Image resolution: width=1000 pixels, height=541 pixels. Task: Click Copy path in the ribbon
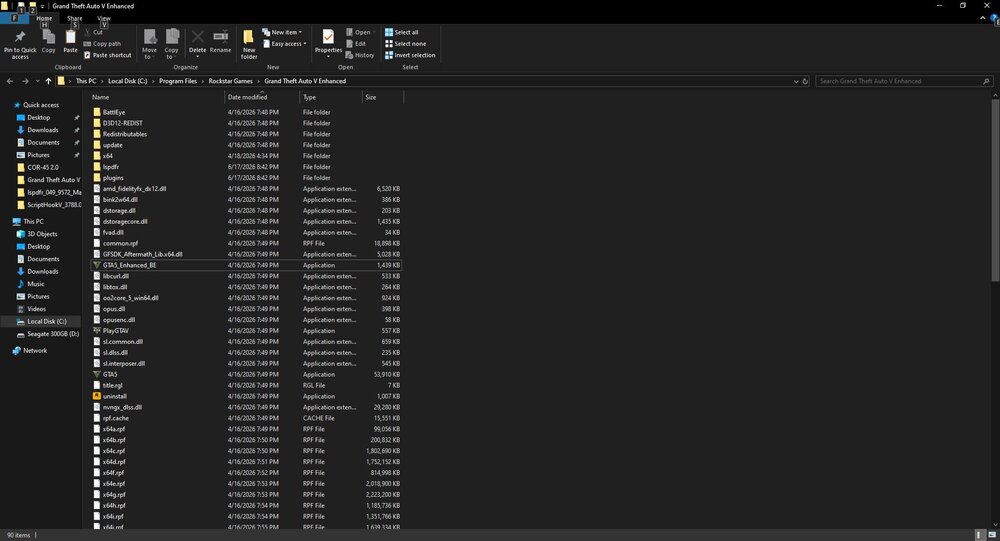pyautogui.click(x=102, y=44)
